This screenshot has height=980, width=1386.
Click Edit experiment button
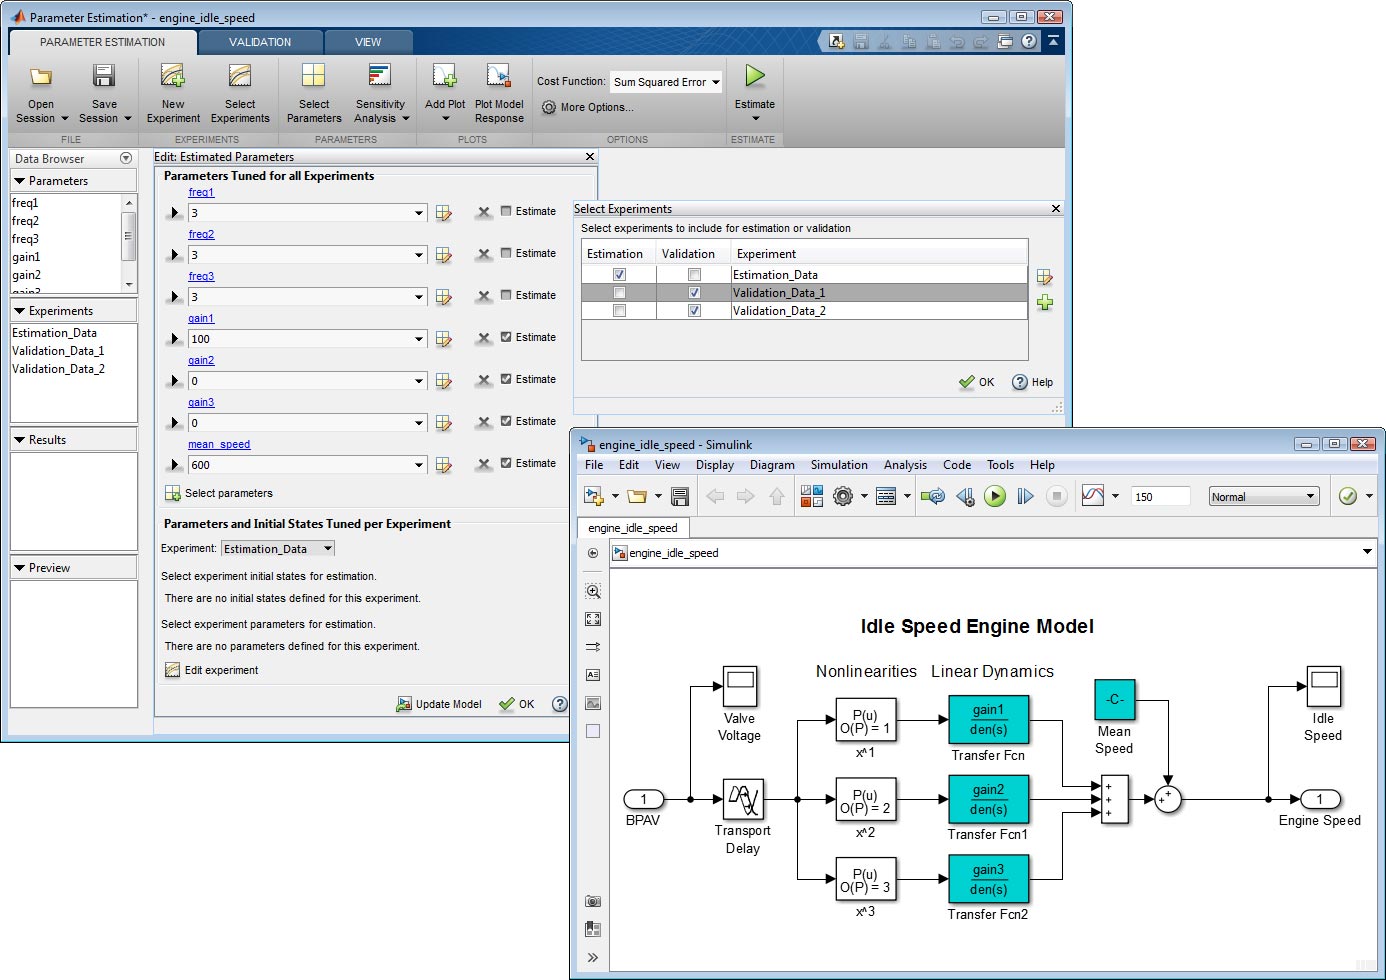(212, 670)
